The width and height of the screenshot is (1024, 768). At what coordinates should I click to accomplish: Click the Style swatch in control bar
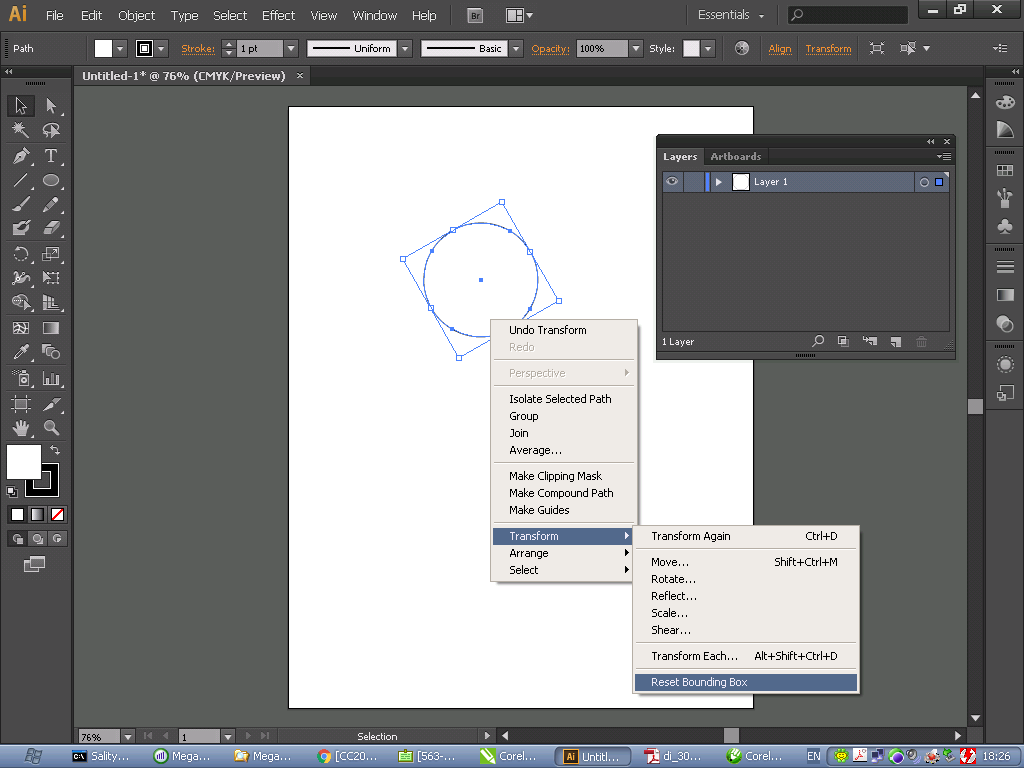click(x=691, y=48)
